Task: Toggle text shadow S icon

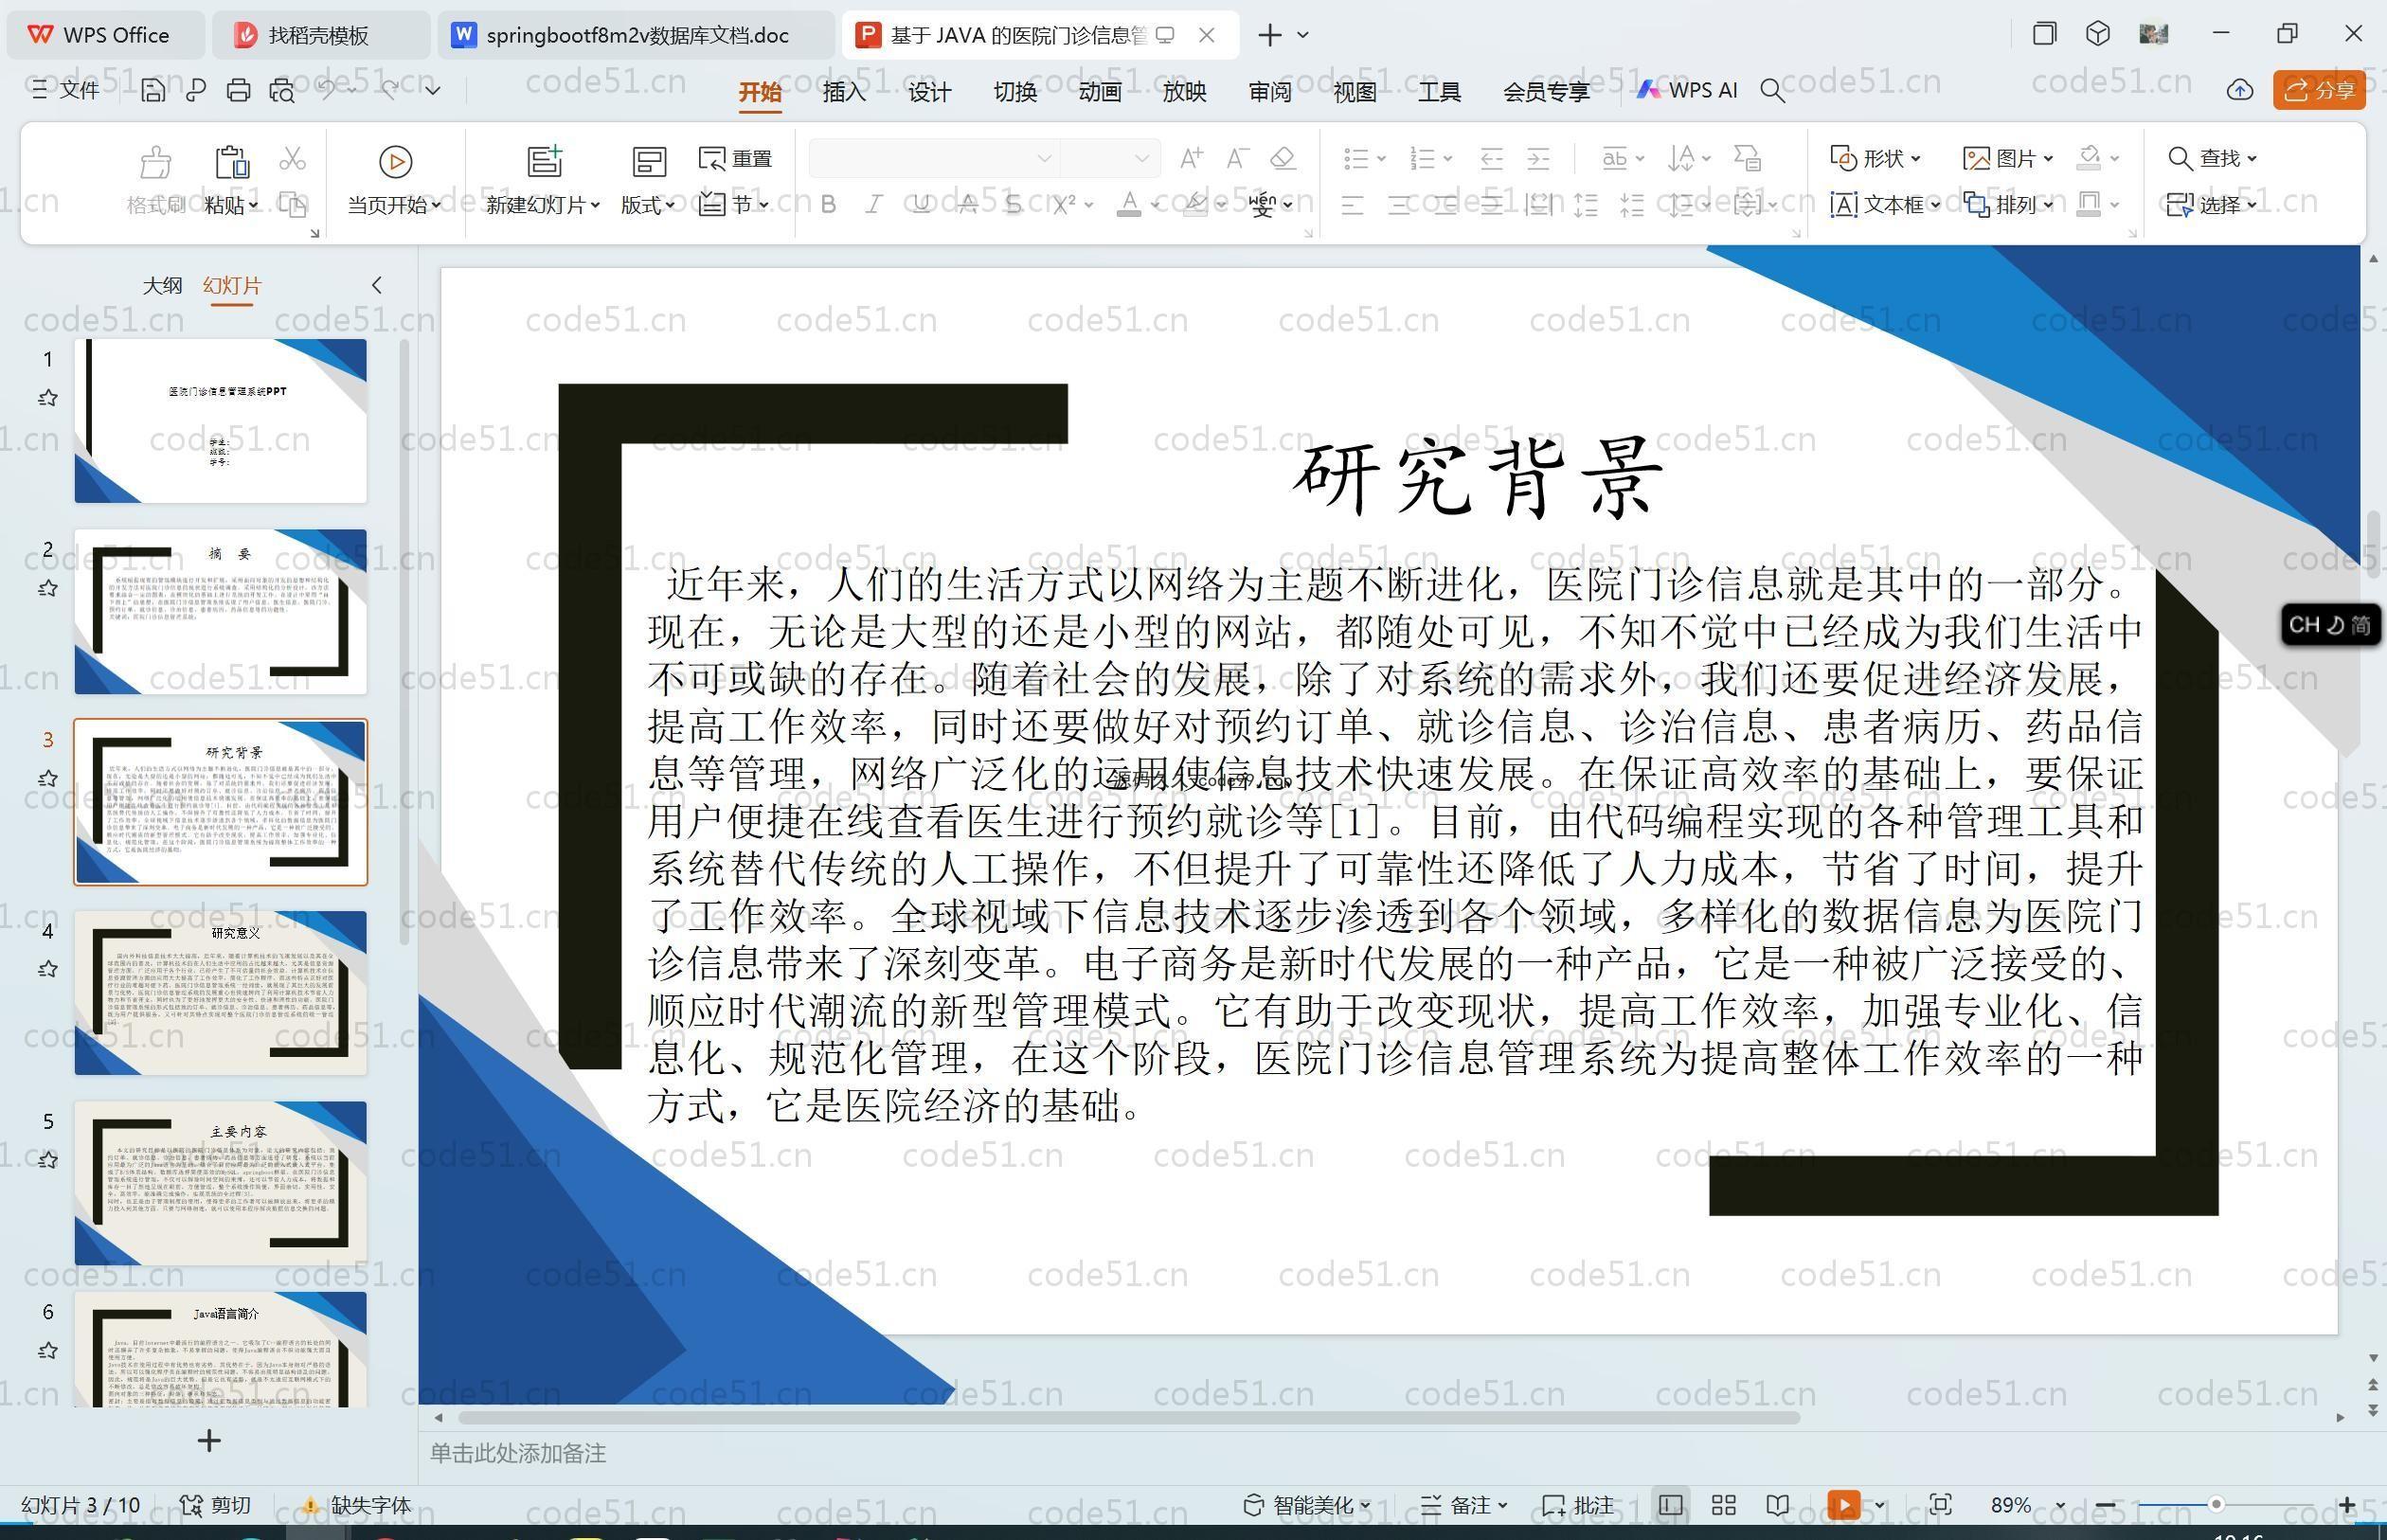Action: click(x=1013, y=205)
